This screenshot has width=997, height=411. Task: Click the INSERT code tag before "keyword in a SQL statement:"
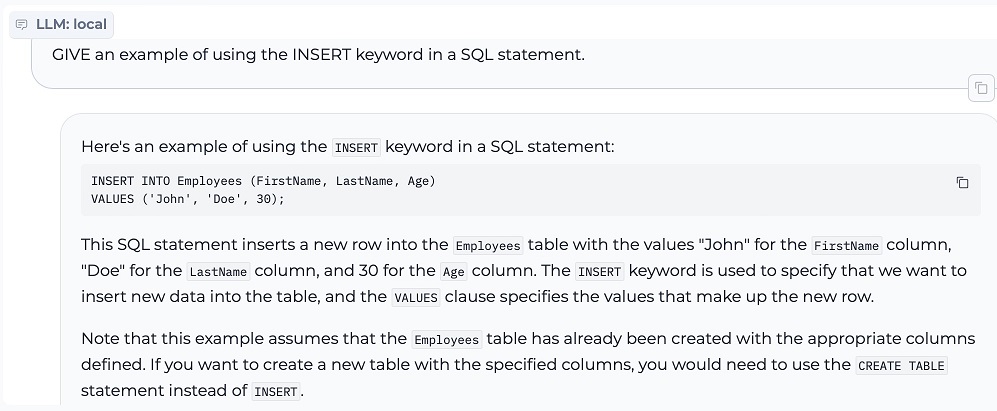tap(356, 148)
